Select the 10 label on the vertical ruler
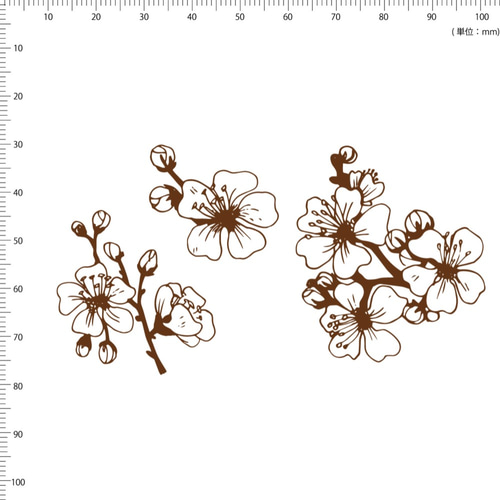 (18, 48)
